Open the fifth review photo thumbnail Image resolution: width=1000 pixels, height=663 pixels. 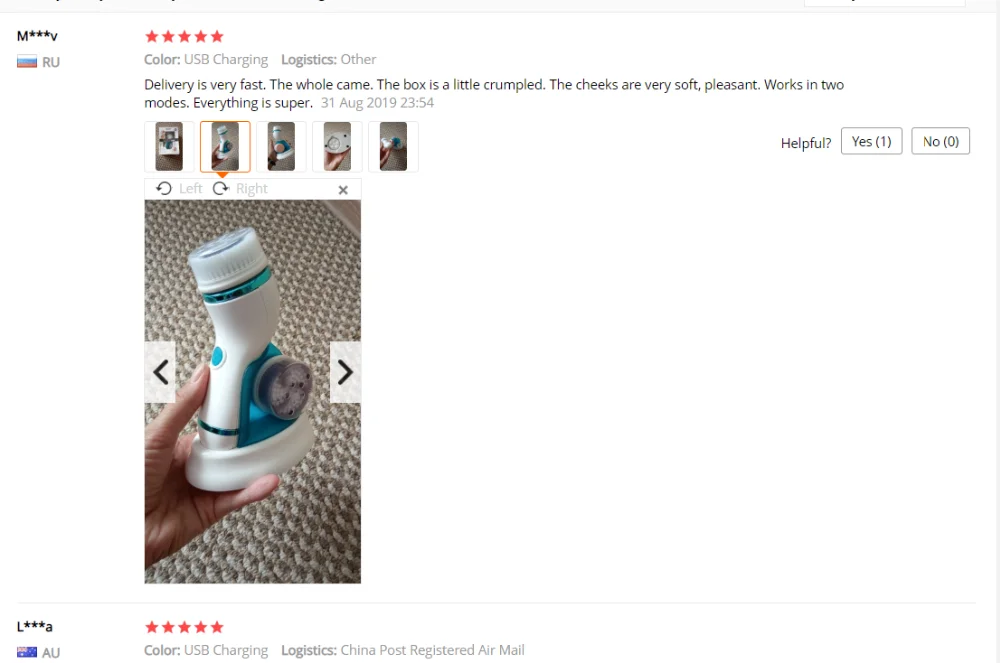393,147
